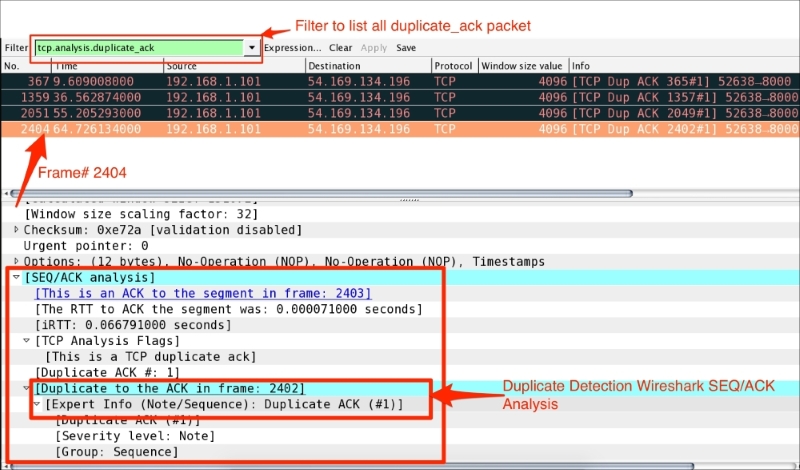Click packet details horizontal scrollbar at bottom
Viewport: 800px width, 470px height.
coord(352,466)
